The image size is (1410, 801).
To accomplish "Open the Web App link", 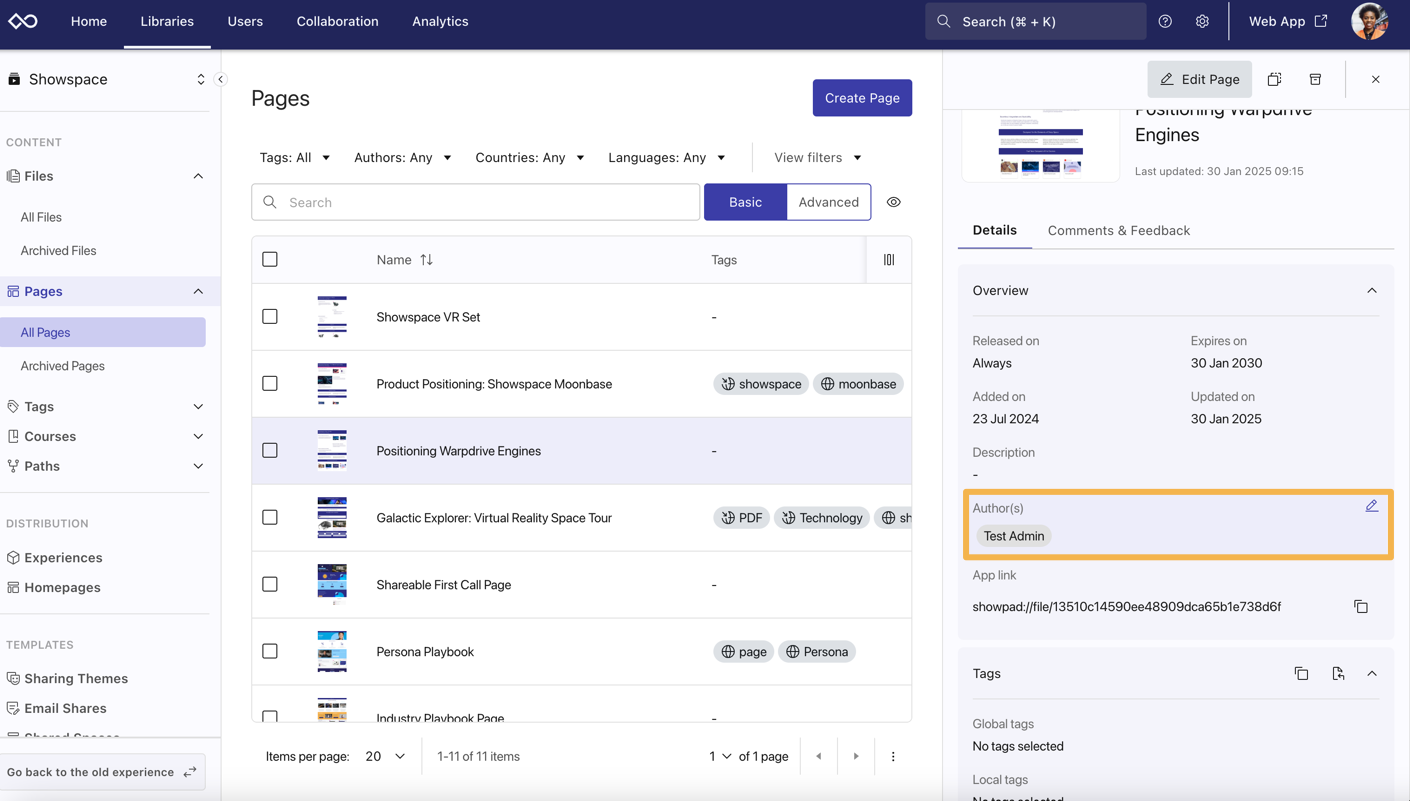I will pyautogui.click(x=1288, y=21).
